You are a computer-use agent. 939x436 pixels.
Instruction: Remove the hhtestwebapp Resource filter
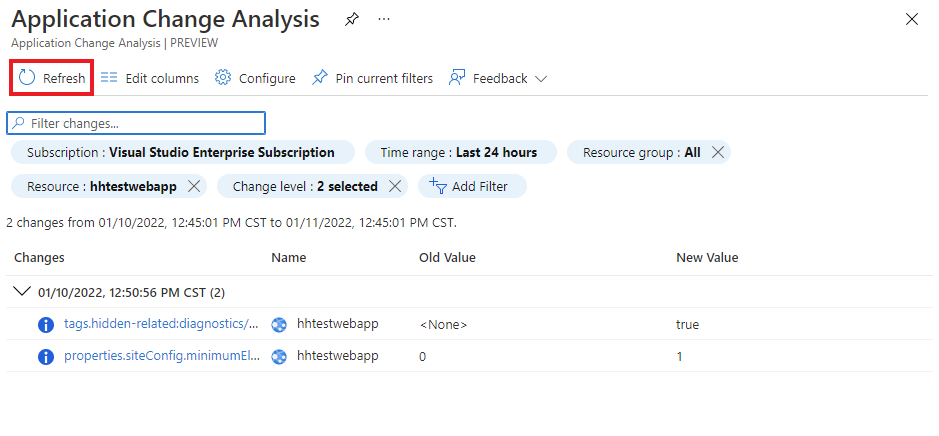click(194, 186)
